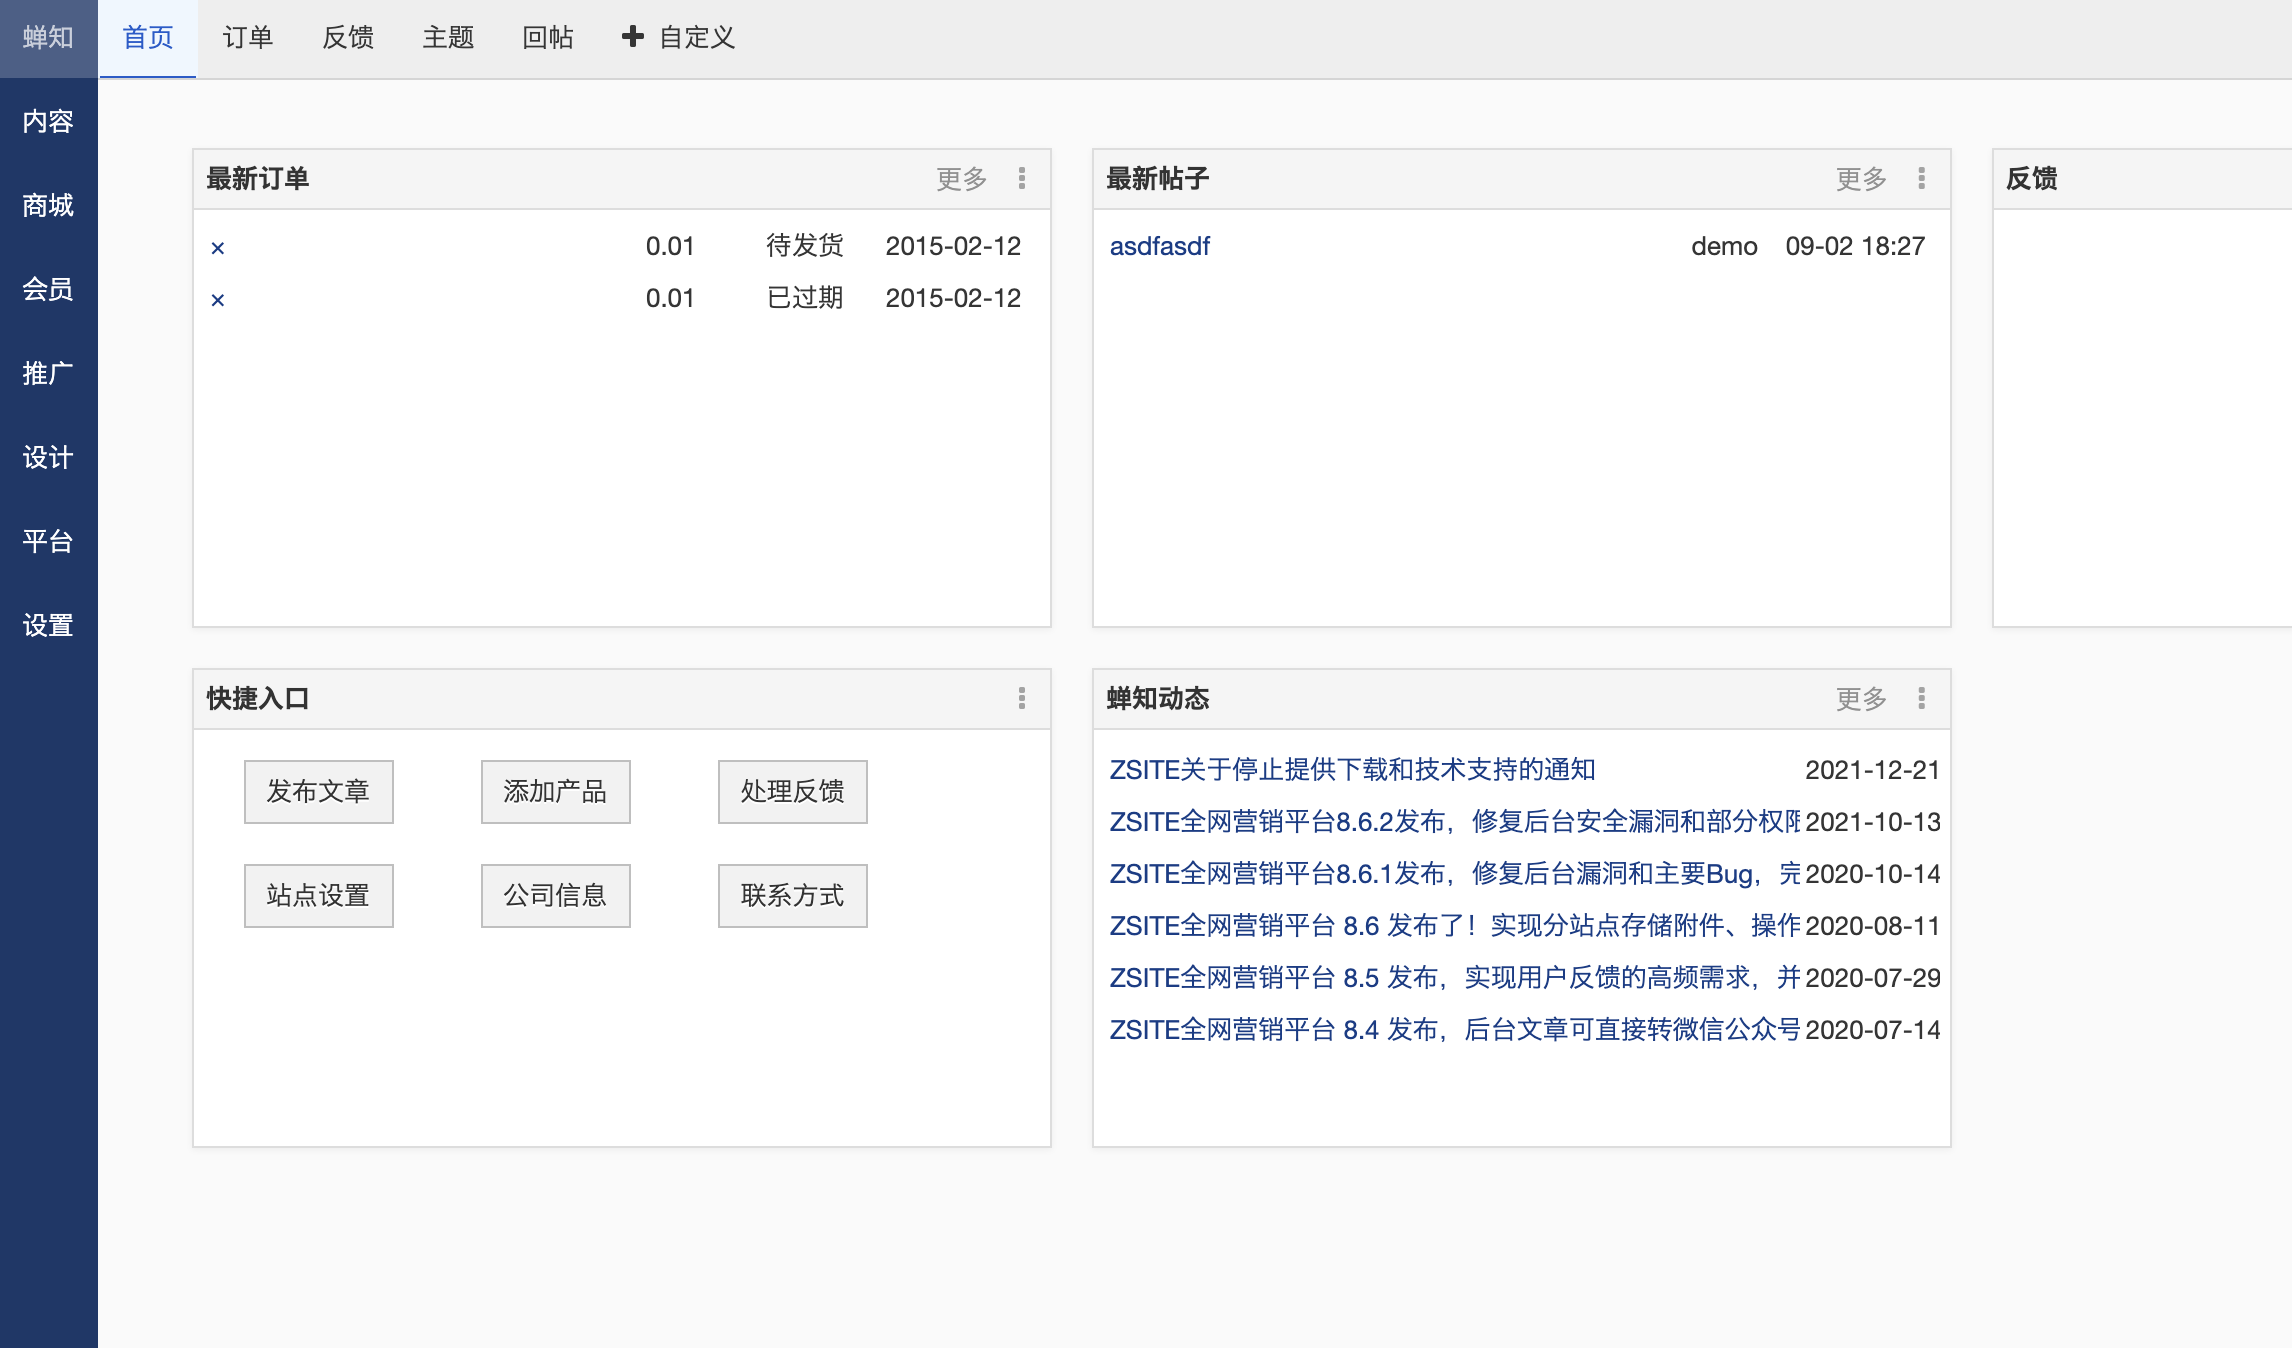Open ZSITE全网营销平台 8.5 发布 news link
The image size is (2292, 1348).
tap(1454, 978)
